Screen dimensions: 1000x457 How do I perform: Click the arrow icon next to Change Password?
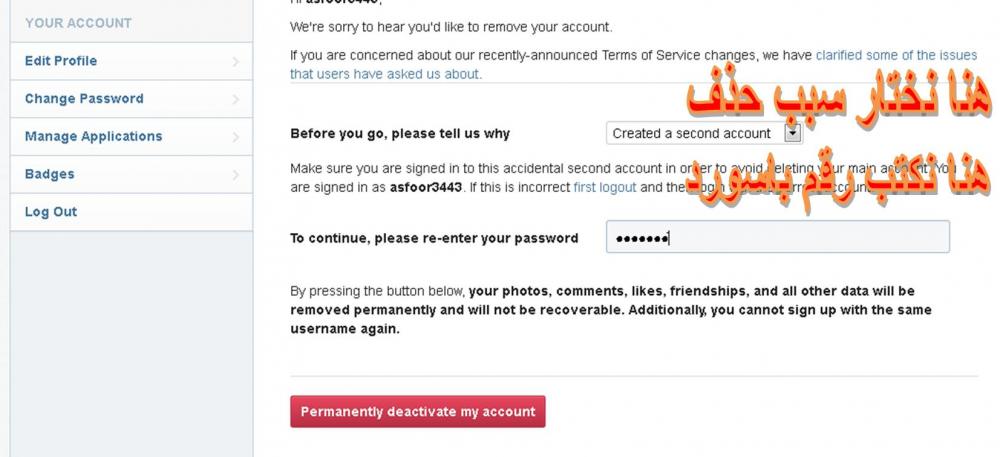pos(236,99)
